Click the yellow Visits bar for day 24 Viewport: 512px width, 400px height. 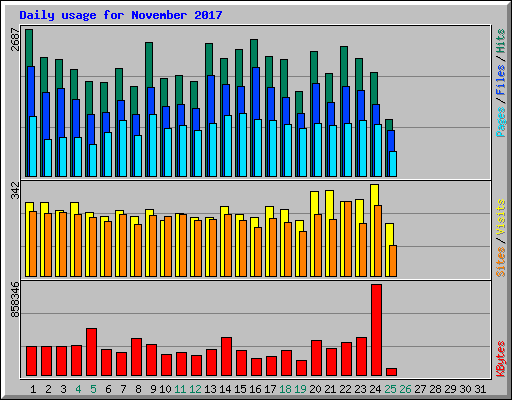click(374, 195)
